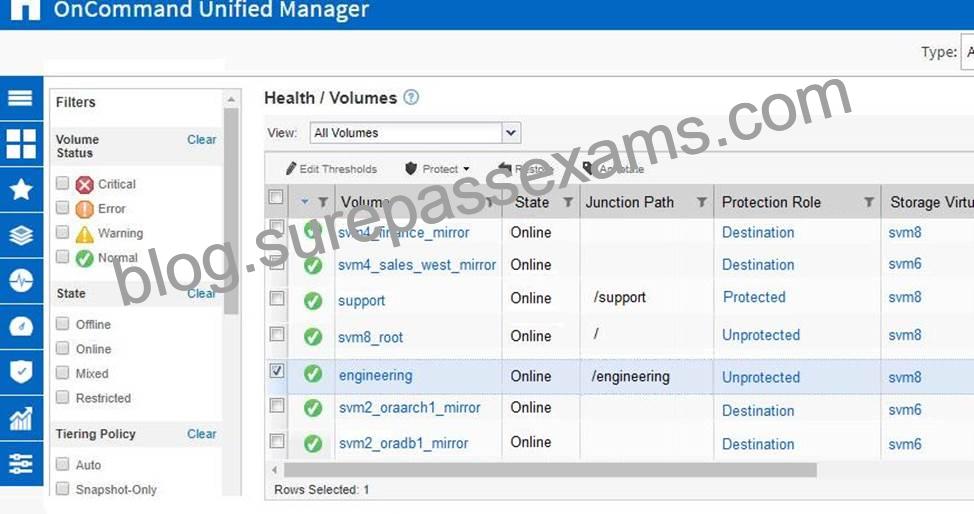The width and height of the screenshot is (974, 514).
Task: Enable the Offline state filter checkbox
Action: pos(62,323)
